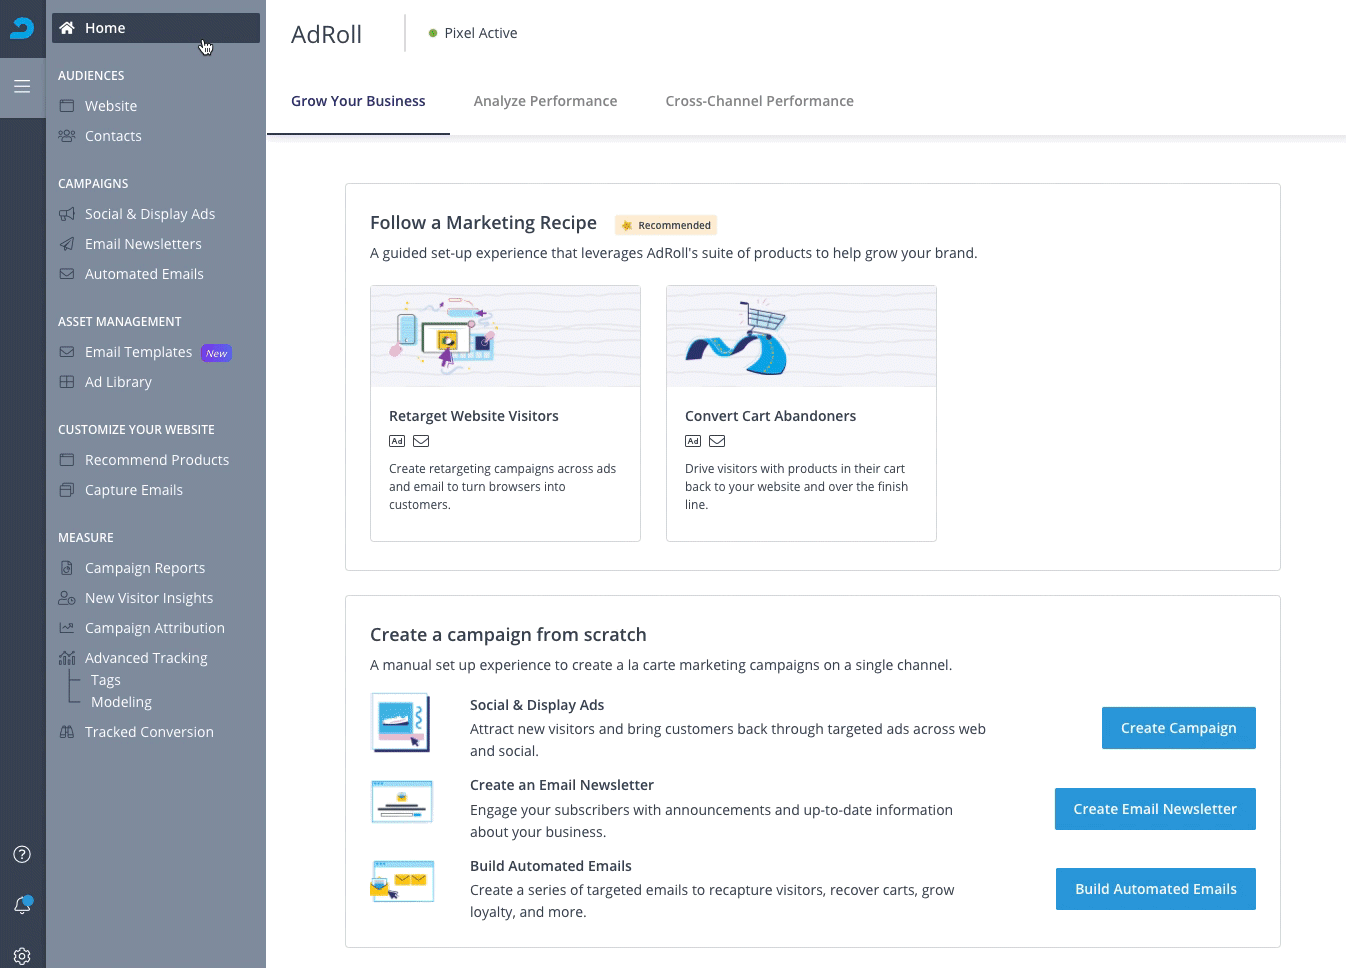Click the Create Campaign button
The height and width of the screenshot is (968, 1346).
[x=1178, y=728]
